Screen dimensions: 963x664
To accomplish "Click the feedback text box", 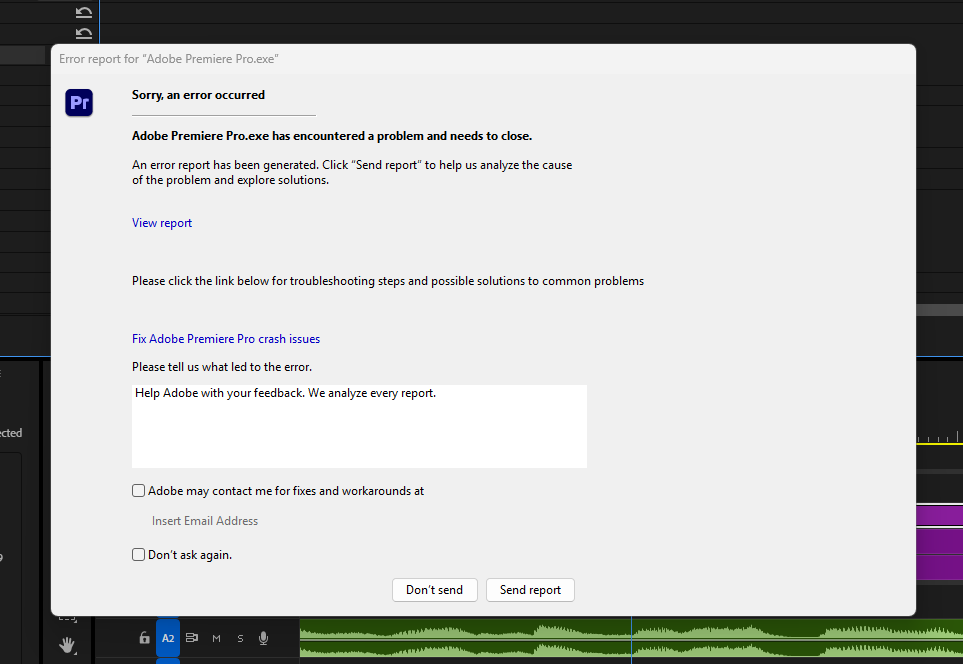I will (359, 426).
